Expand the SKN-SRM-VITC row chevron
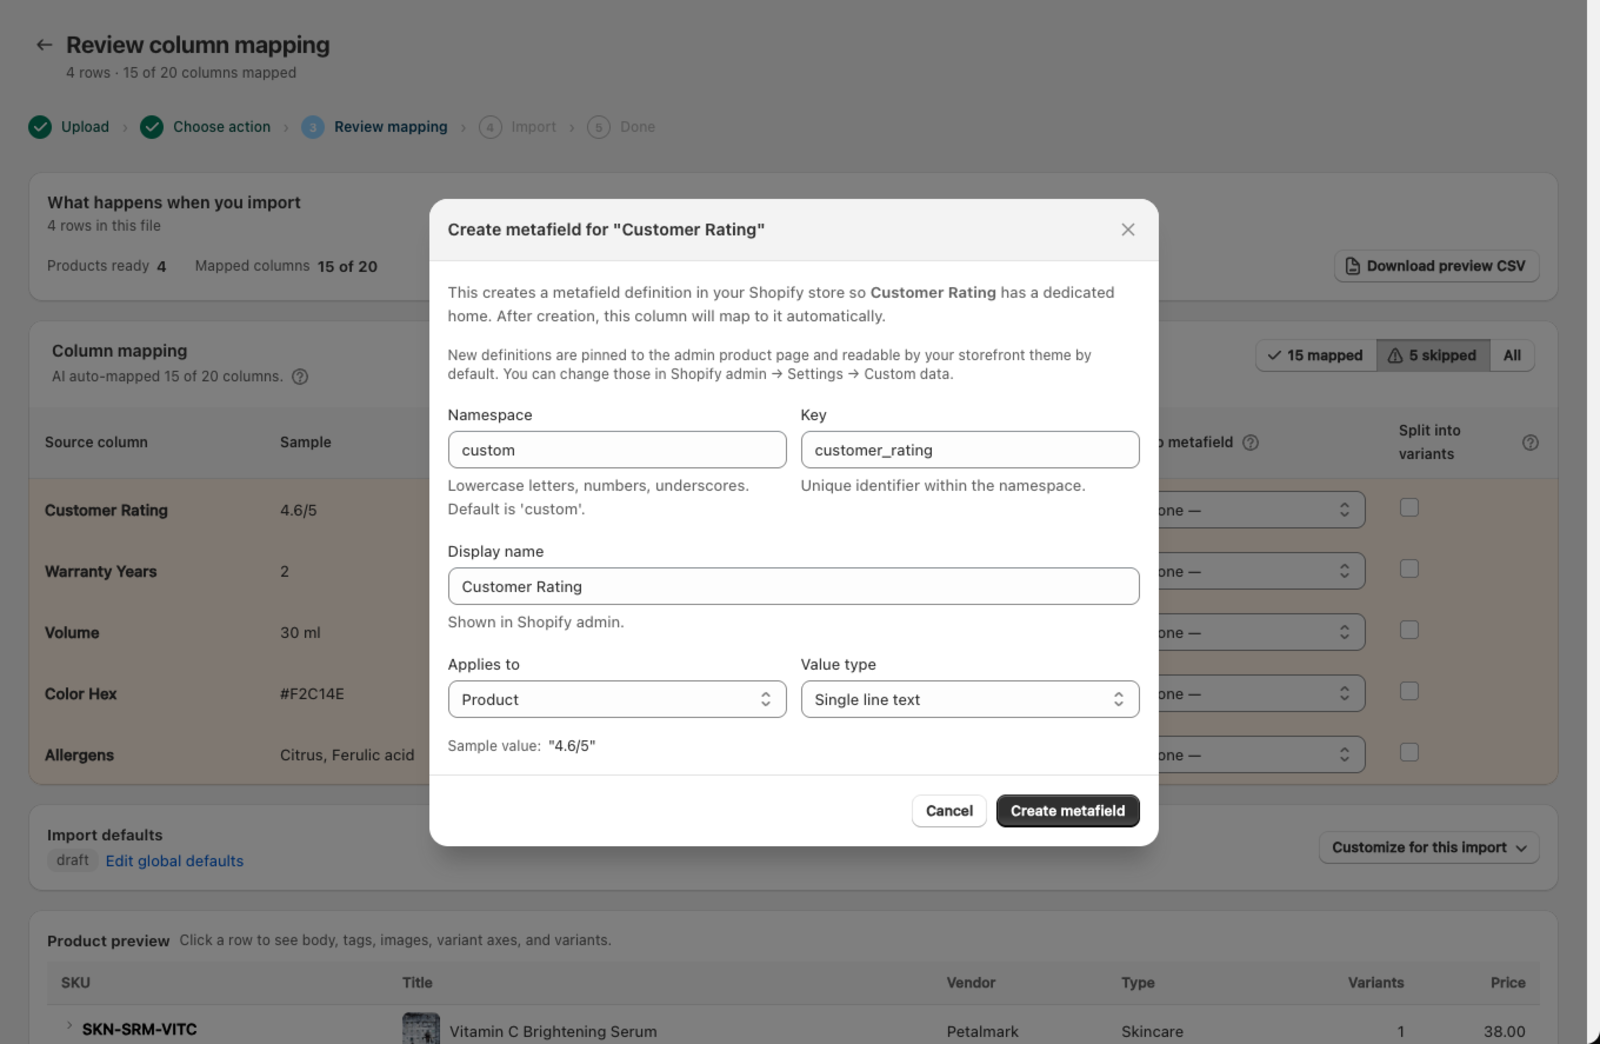This screenshot has height=1044, width=1600. [69, 1026]
